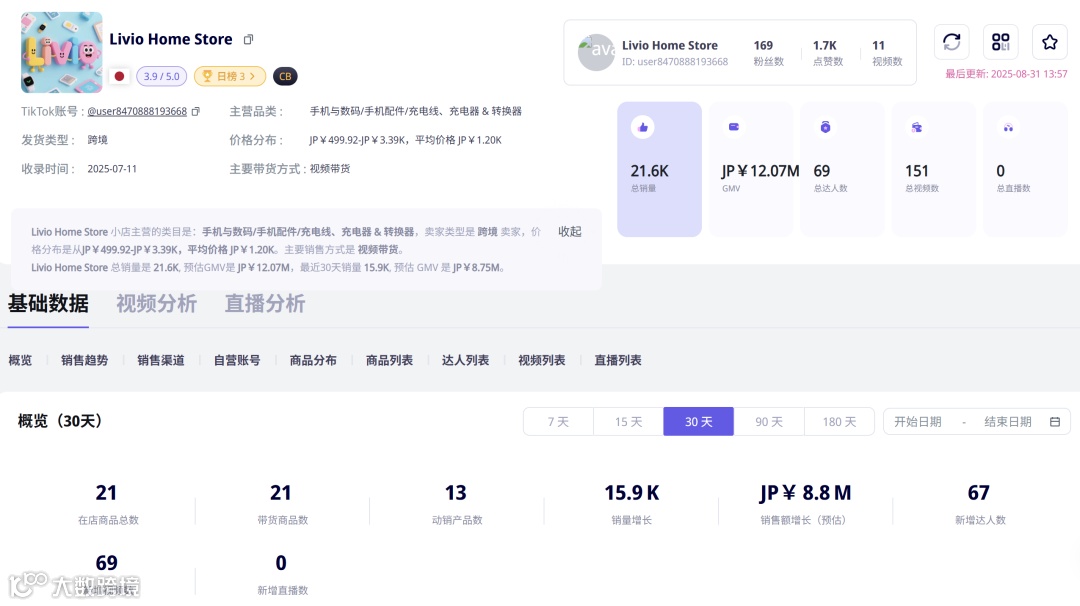This screenshot has width=1080, height=606.
Task: Select the total influencers 69 card icon
Action: [x=825, y=127]
